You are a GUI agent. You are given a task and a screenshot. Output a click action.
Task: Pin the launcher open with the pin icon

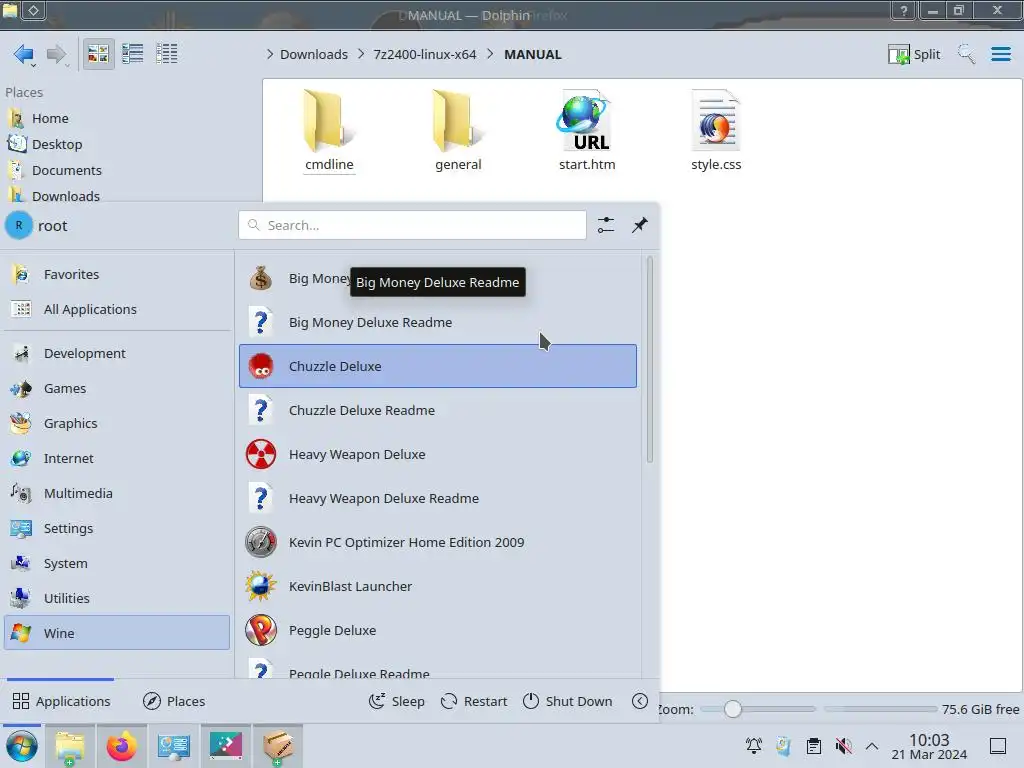click(x=639, y=225)
